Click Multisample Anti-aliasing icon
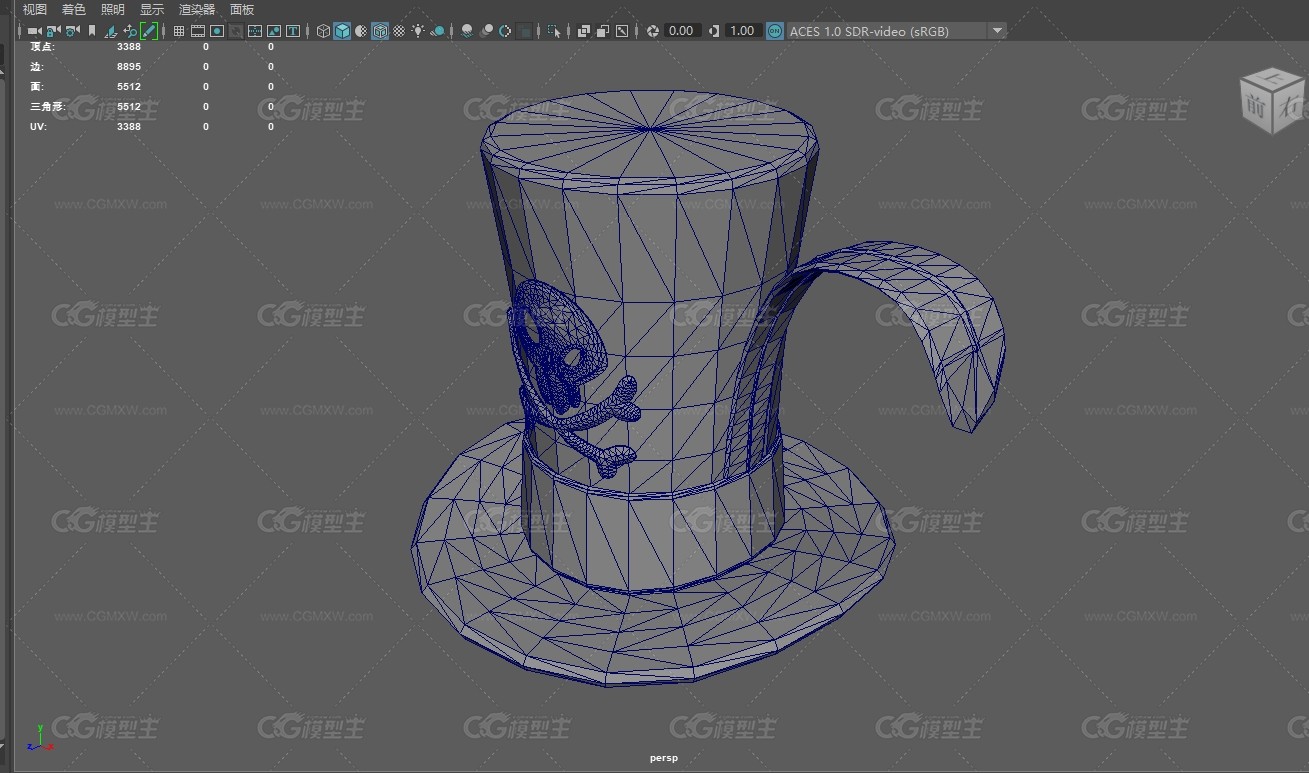 pos(505,31)
